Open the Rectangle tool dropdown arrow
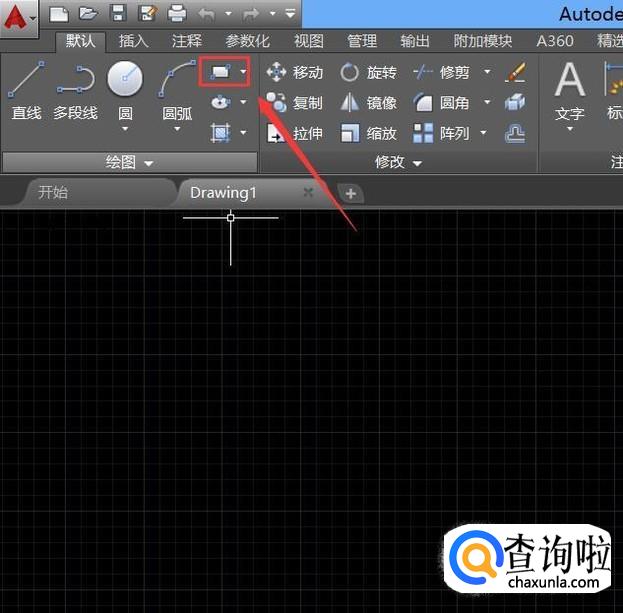623x613 pixels. [x=243, y=72]
